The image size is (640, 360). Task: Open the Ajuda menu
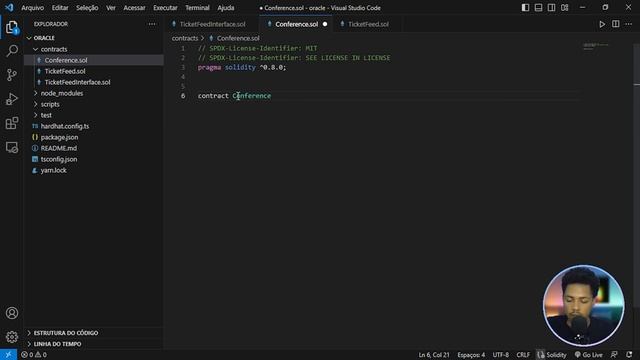226,8
